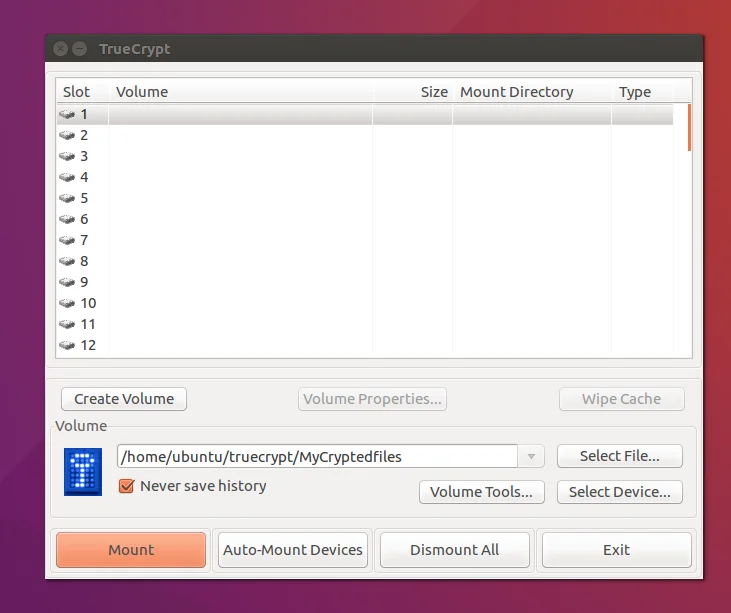Click Dismount All button
This screenshot has width=731, height=613.
coord(455,550)
